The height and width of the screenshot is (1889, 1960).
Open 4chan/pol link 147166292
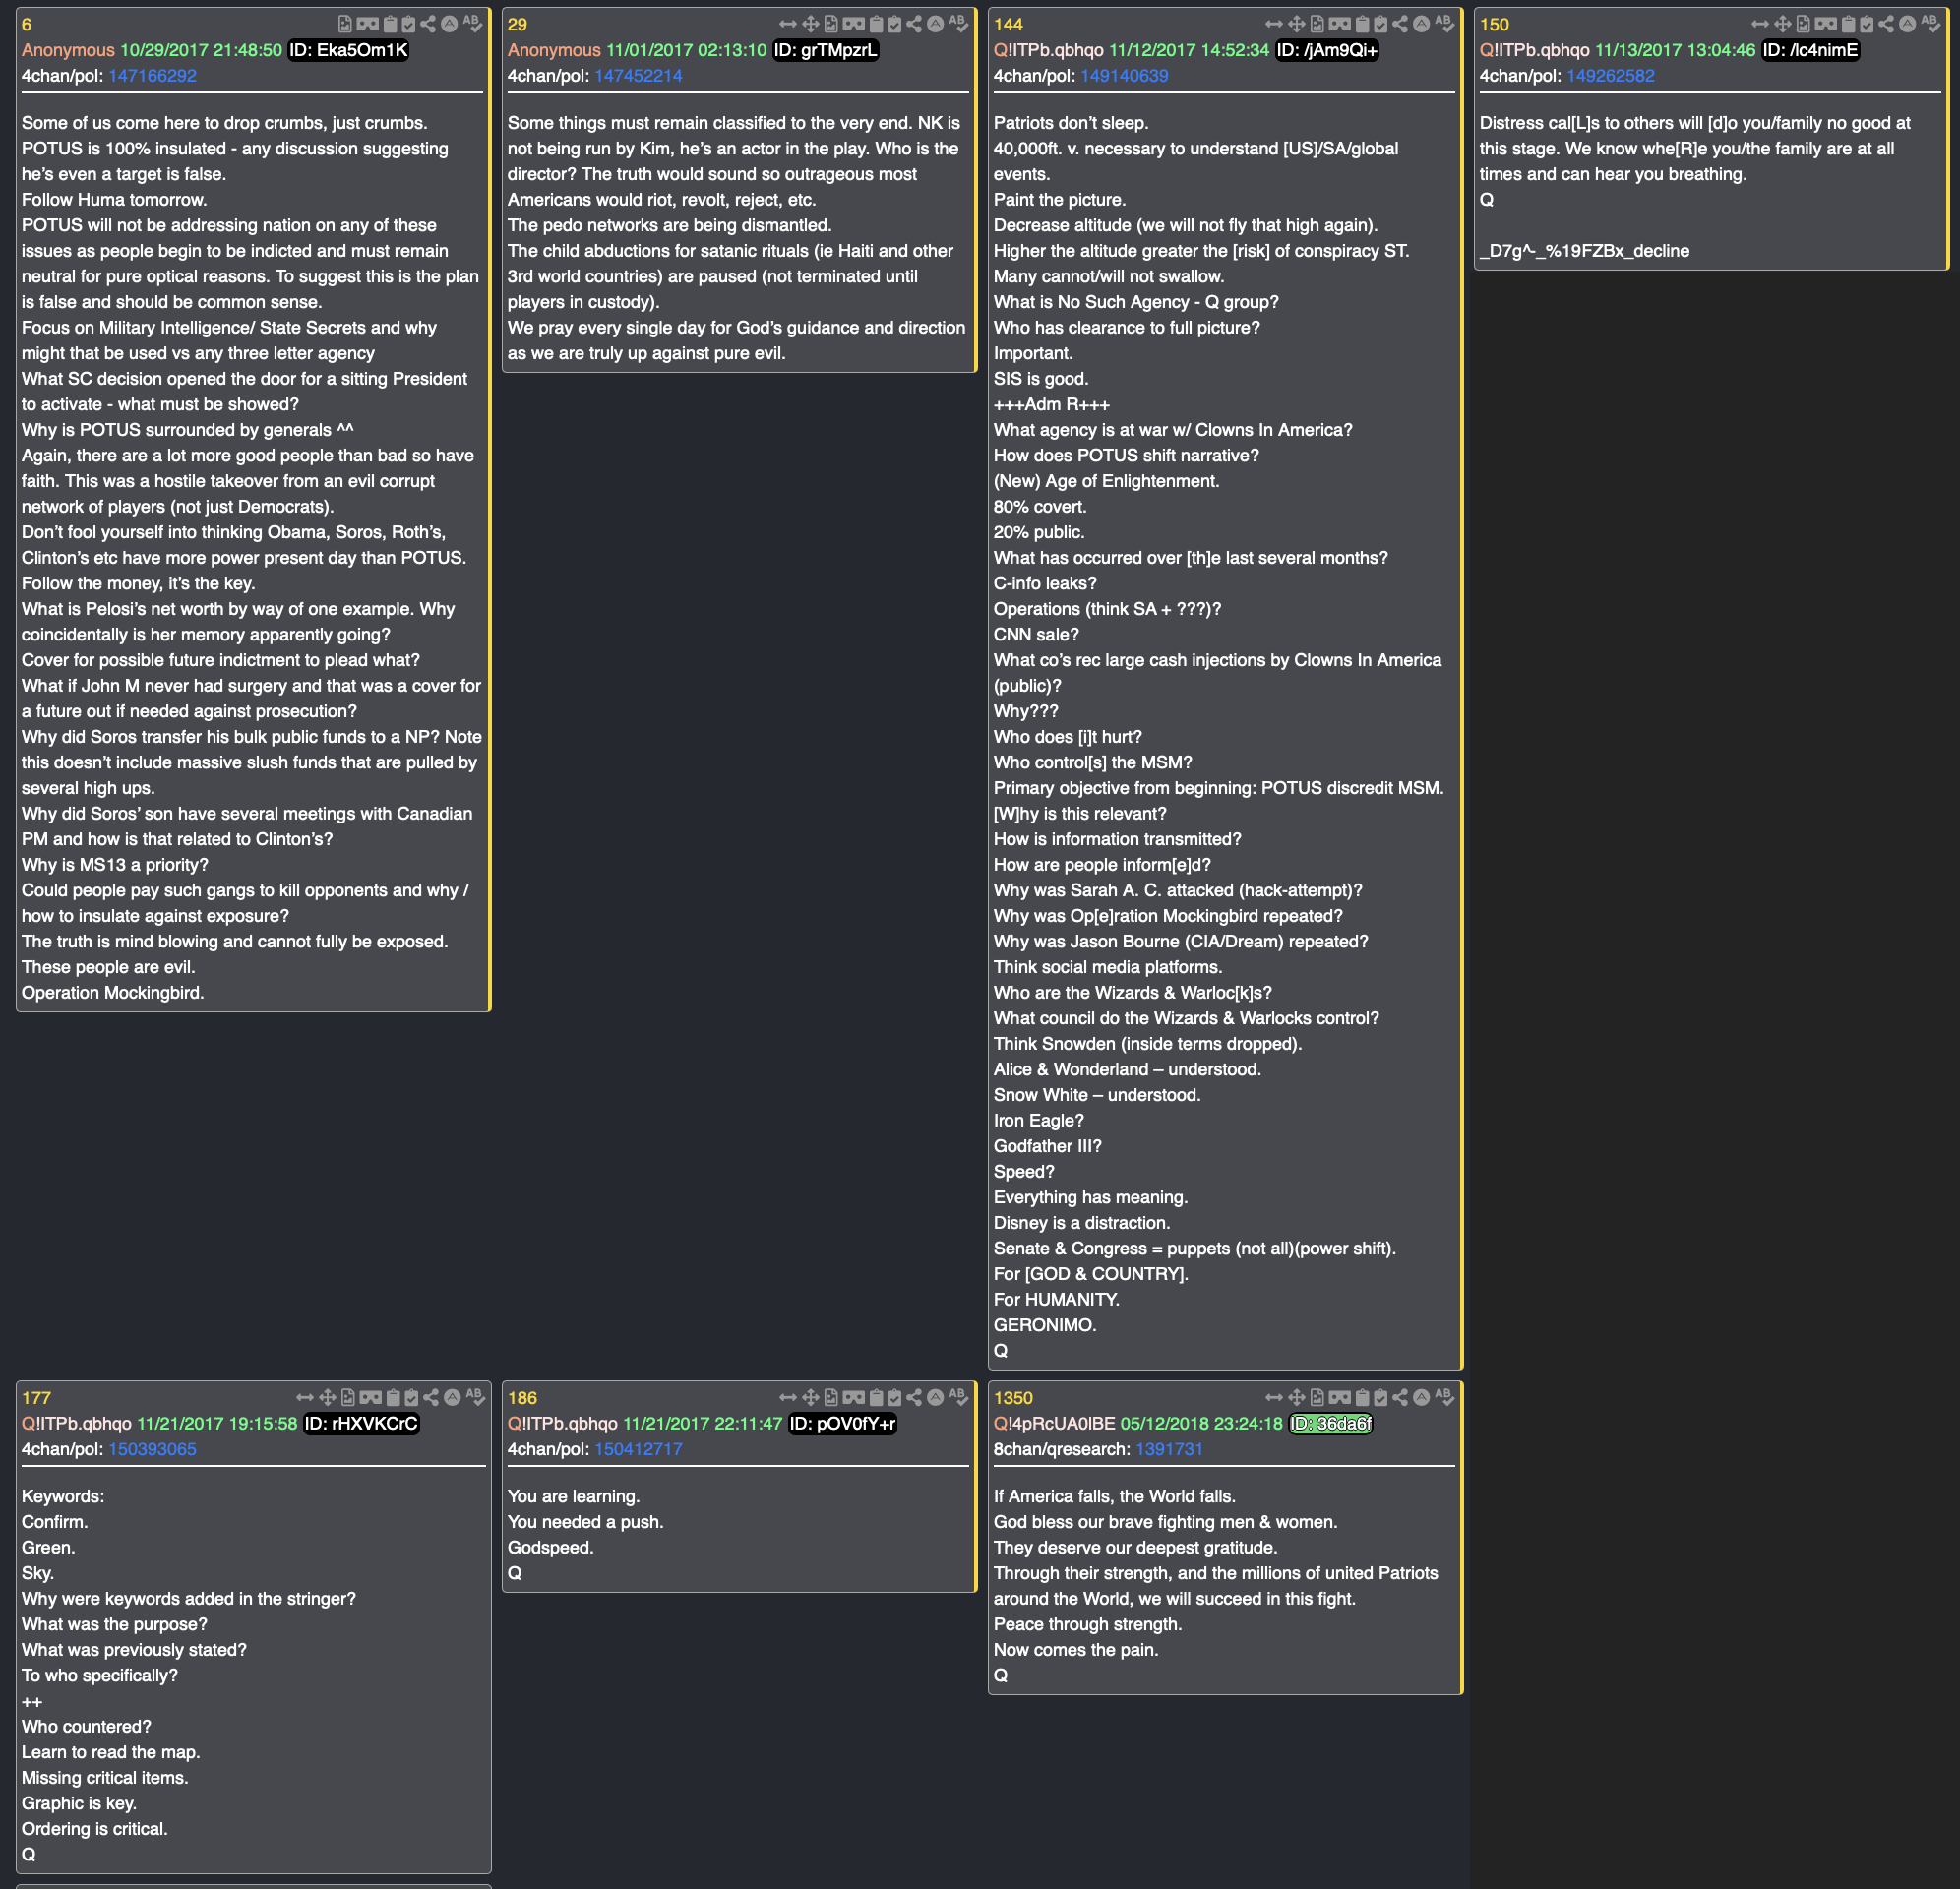pyautogui.click(x=152, y=76)
